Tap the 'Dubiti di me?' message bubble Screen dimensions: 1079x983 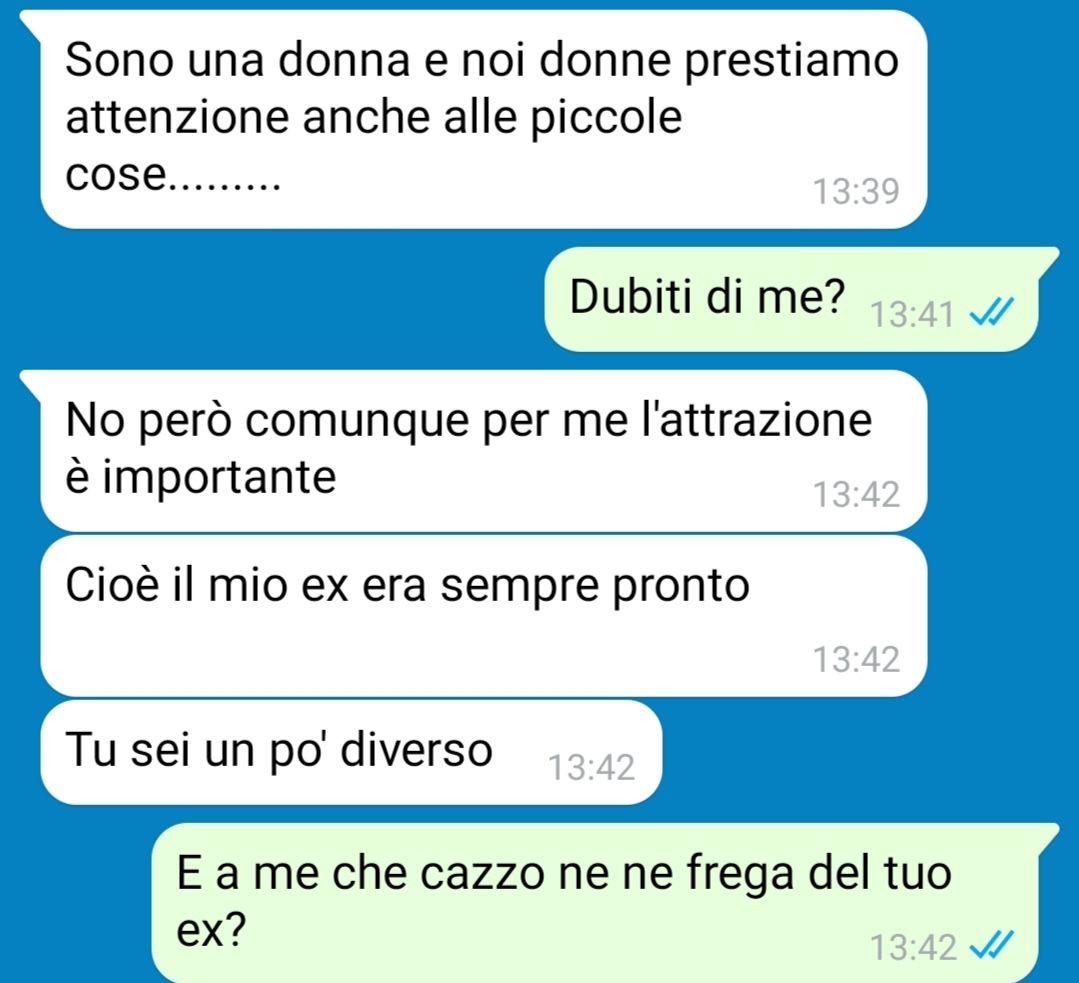coord(791,299)
